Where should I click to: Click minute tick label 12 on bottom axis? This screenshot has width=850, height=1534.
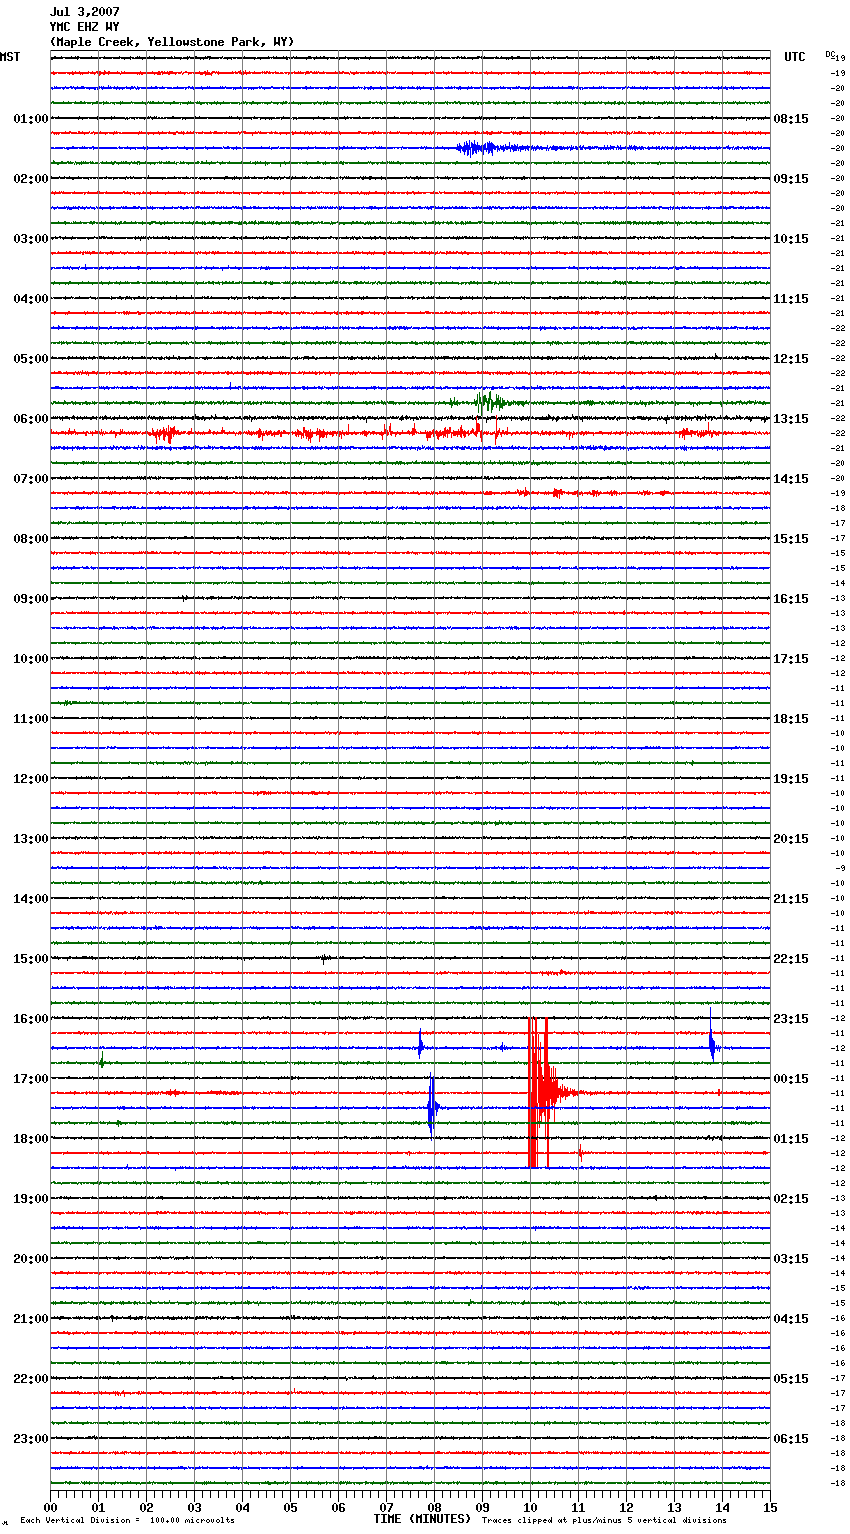pyautogui.click(x=627, y=1507)
